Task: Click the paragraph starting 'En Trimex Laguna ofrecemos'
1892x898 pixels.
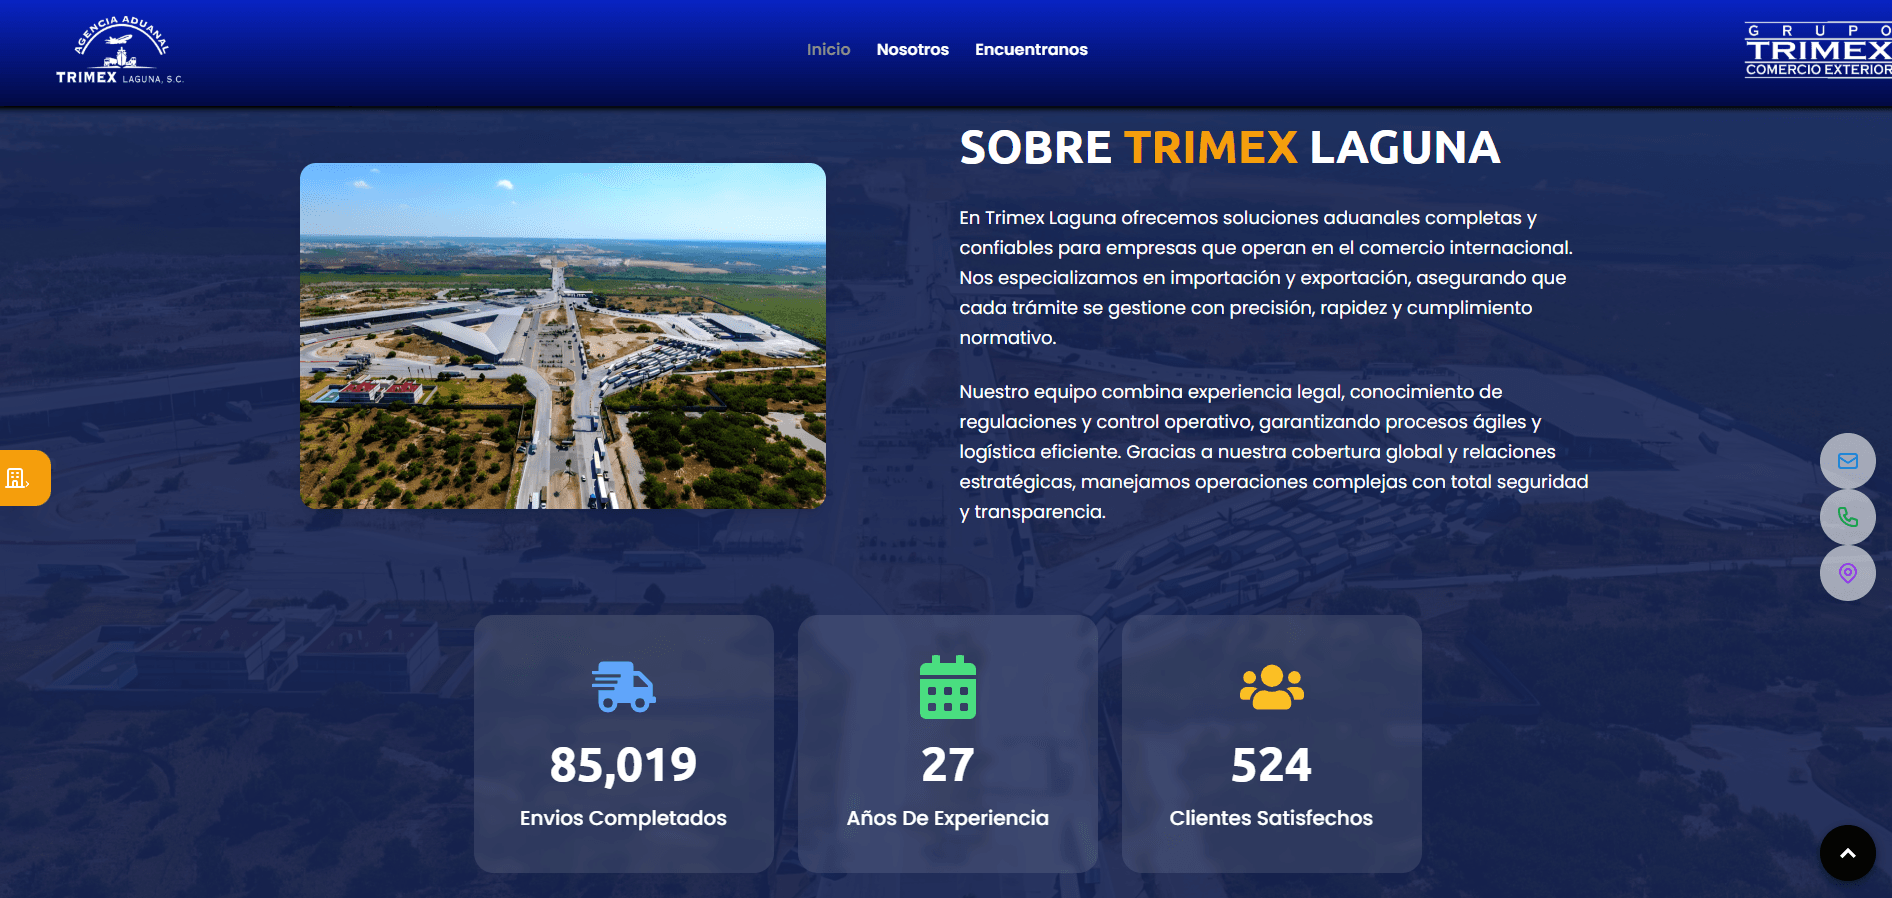Action: point(1266,278)
